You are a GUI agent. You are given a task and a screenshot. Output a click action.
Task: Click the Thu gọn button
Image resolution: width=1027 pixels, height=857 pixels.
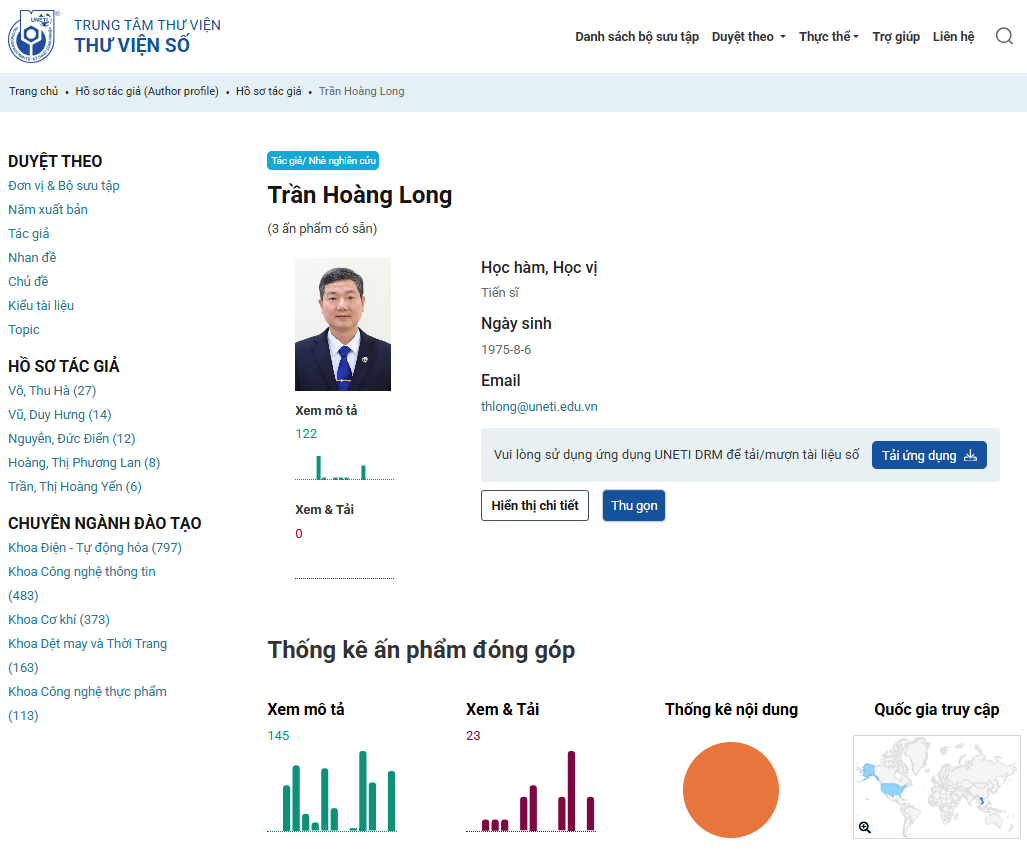633,506
